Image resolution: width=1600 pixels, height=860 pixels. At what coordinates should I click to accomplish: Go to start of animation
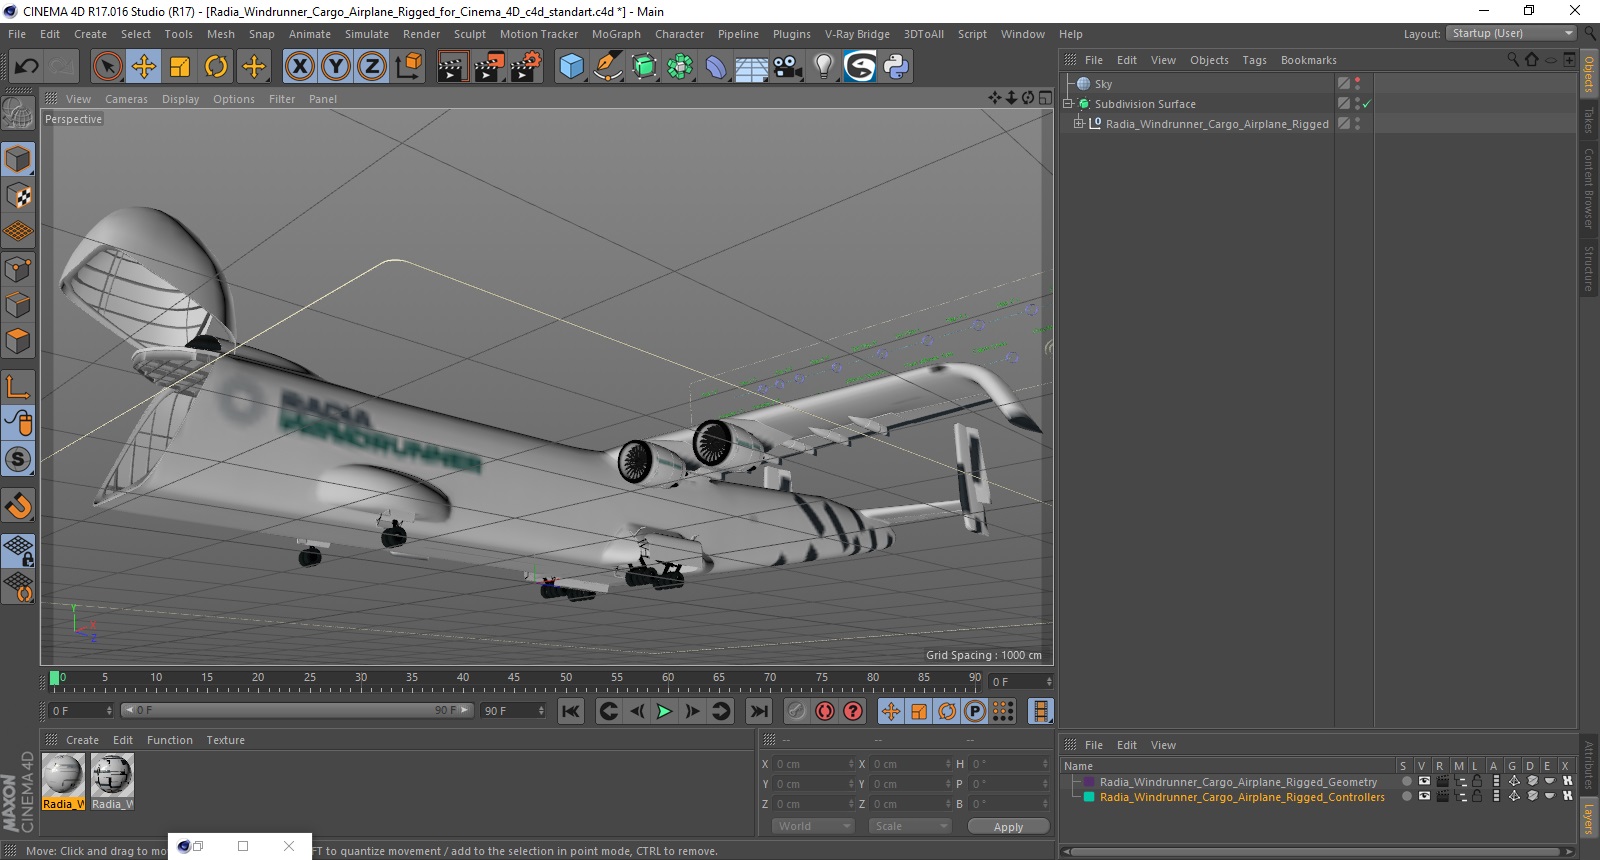[x=571, y=711]
